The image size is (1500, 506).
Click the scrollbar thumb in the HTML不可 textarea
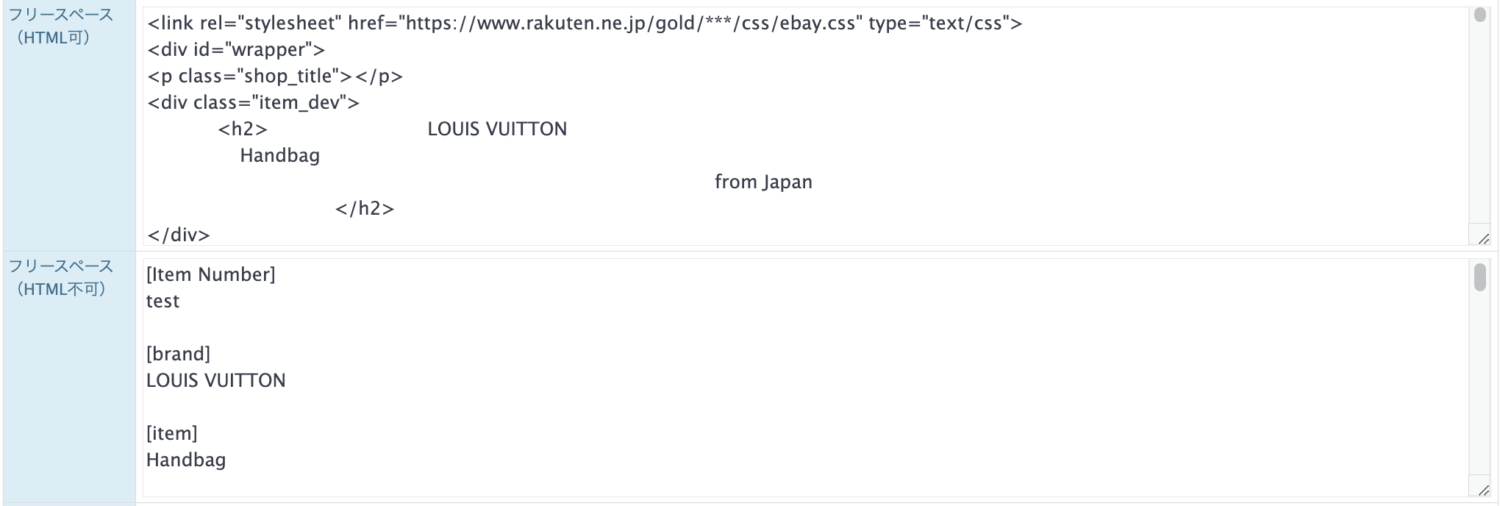point(1480,276)
